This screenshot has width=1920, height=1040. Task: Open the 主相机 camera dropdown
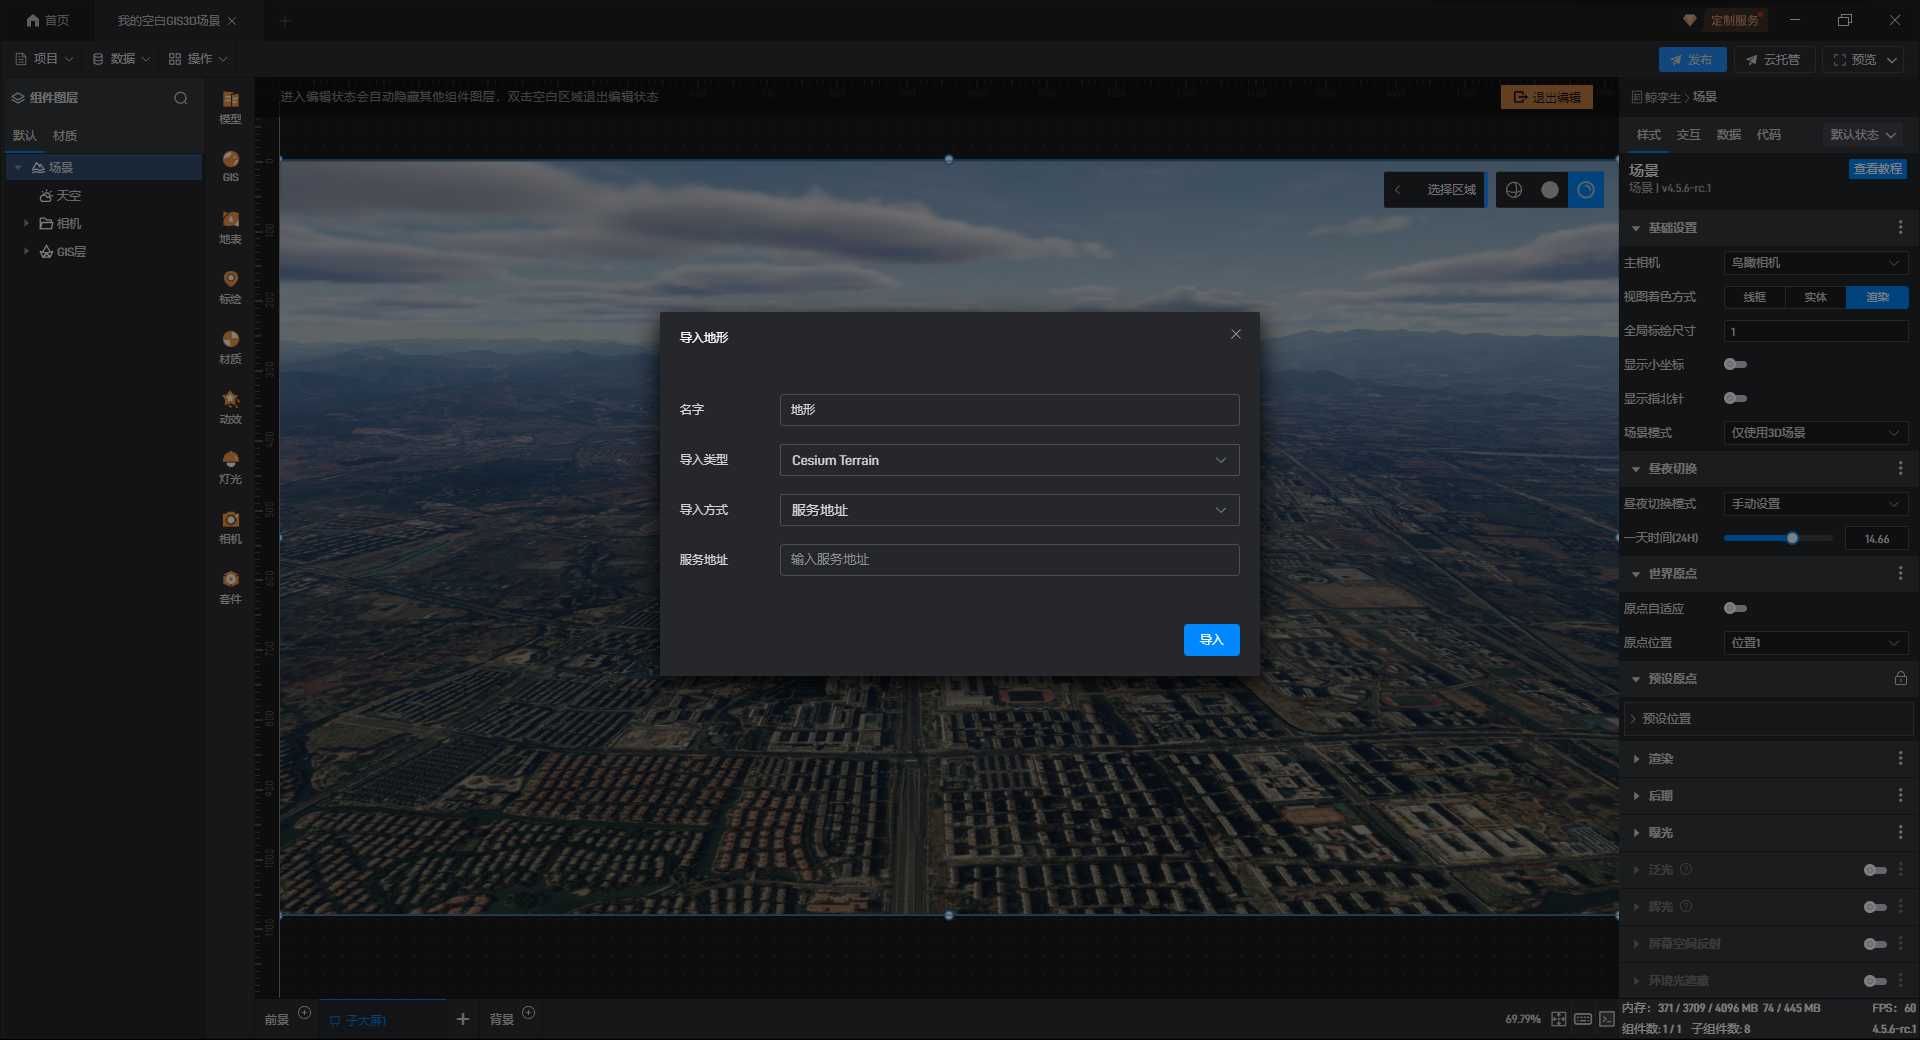(1815, 263)
